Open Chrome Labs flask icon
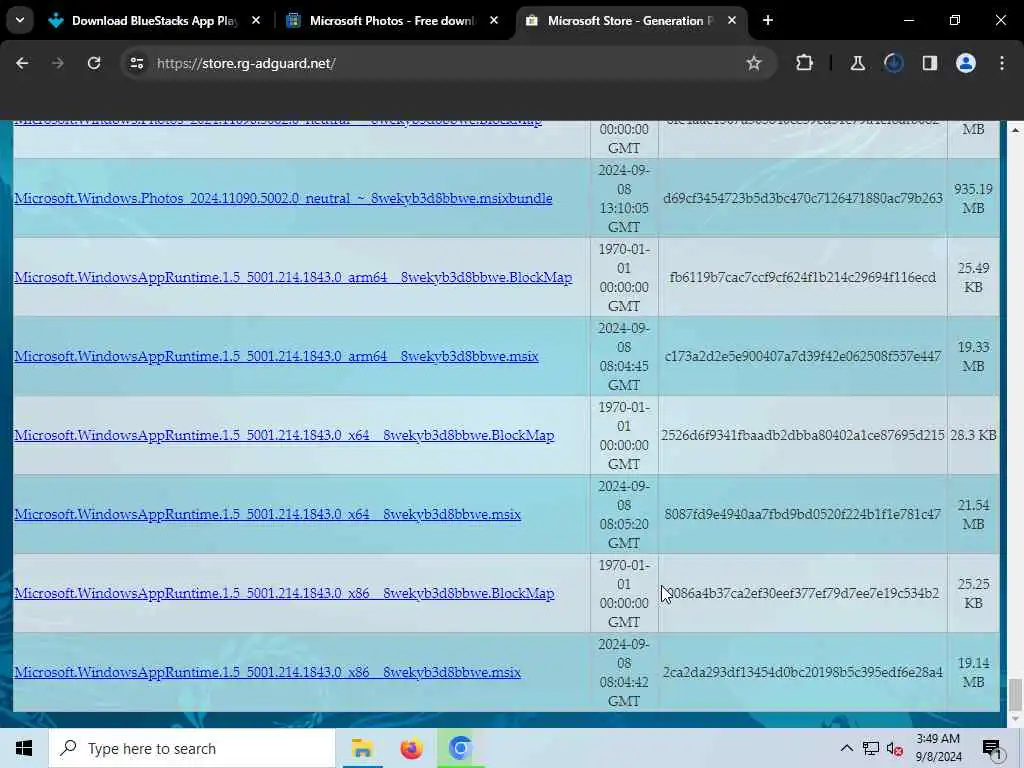1024x768 pixels. (857, 63)
